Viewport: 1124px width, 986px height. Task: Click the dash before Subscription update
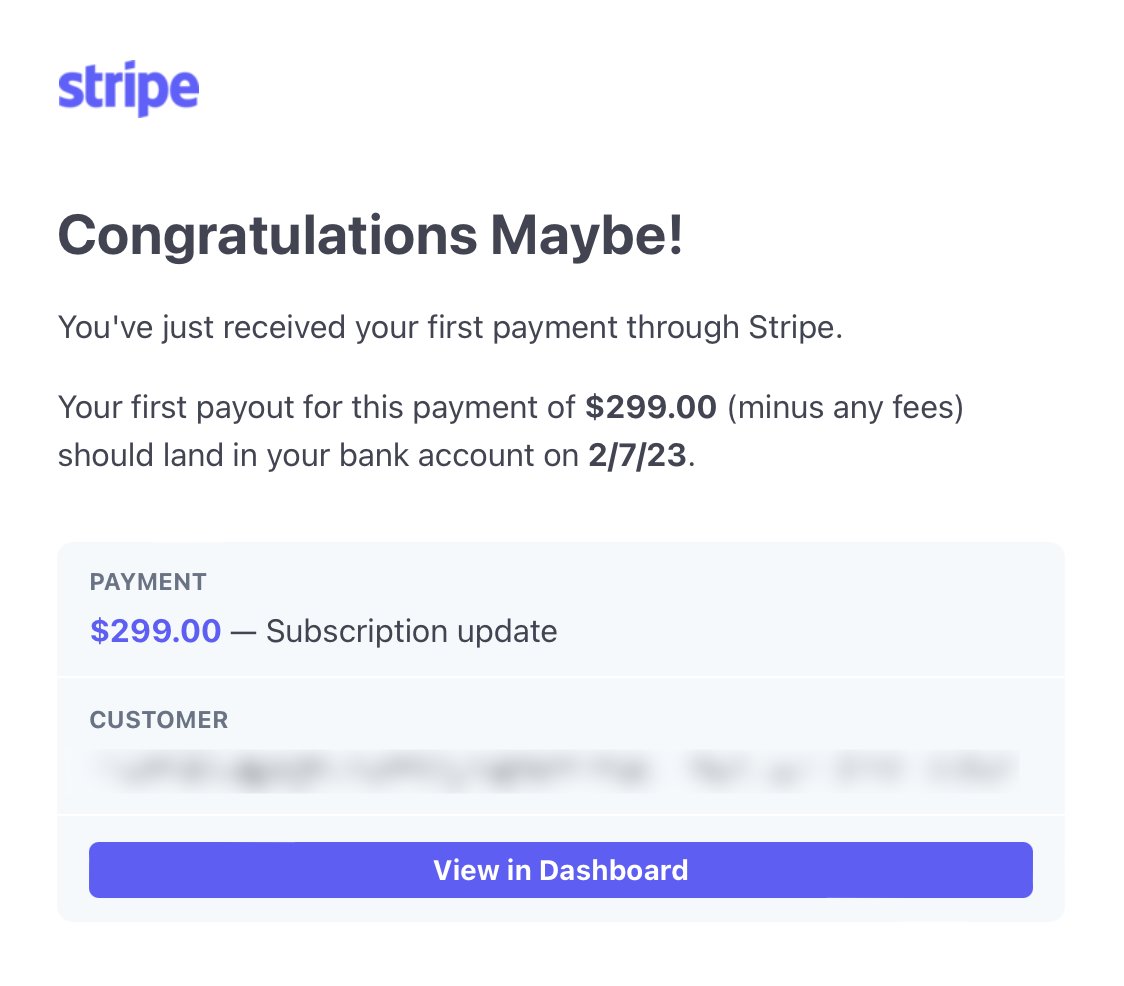(x=243, y=632)
